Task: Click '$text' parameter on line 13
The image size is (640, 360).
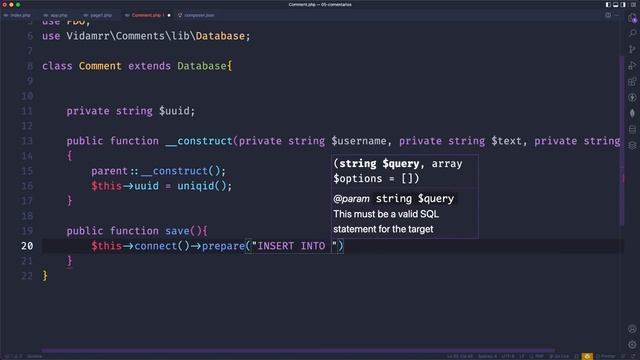Action: pyautogui.click(x=506, y=141)
